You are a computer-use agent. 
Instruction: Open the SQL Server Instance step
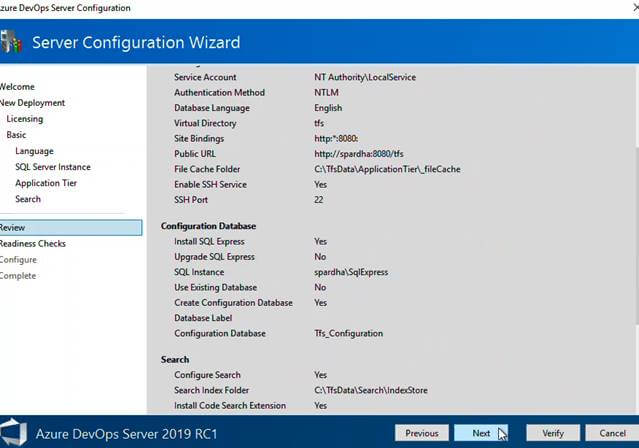tap(53, 167)
